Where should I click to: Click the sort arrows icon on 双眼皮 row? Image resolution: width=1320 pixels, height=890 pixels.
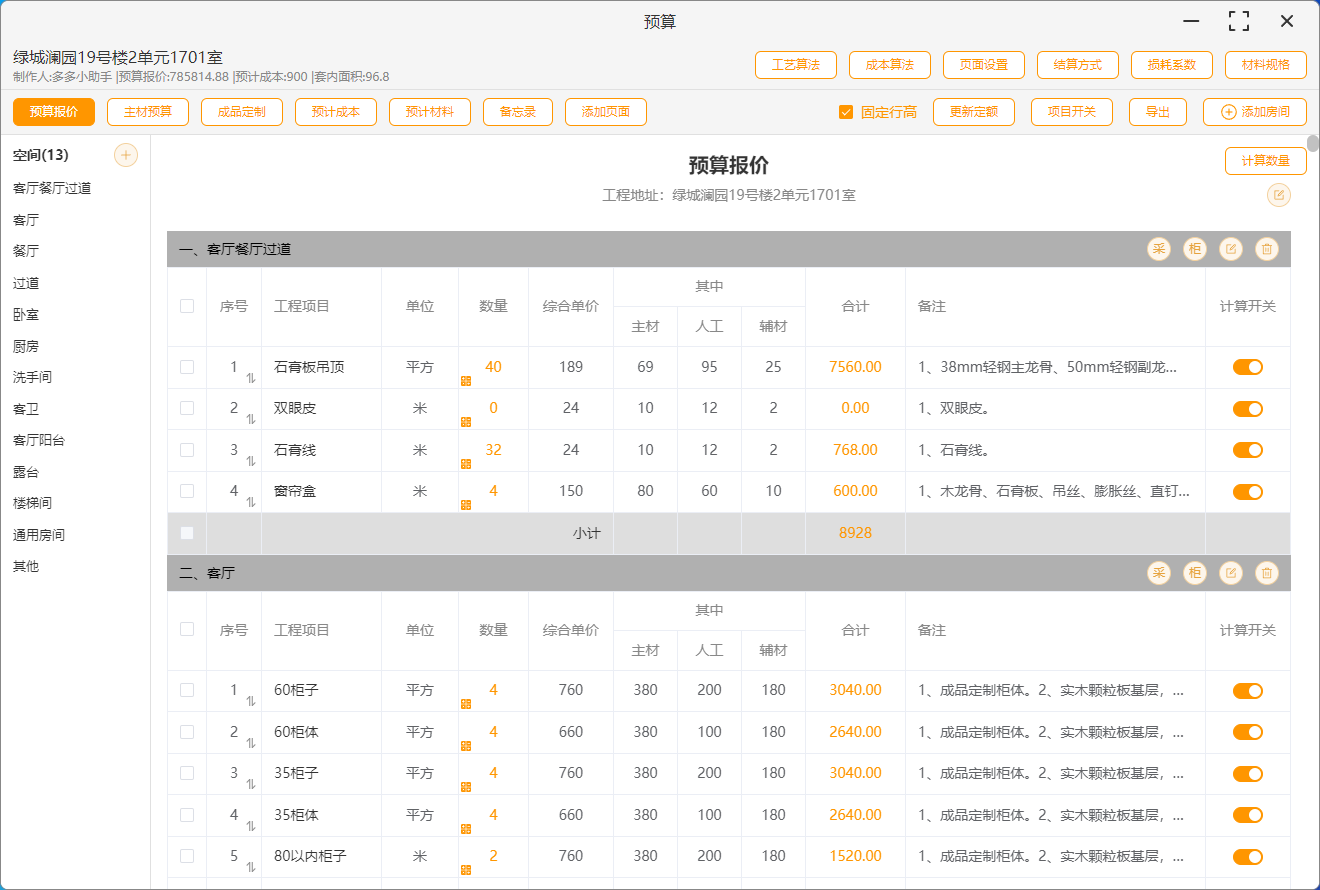[x=251, y=419]
